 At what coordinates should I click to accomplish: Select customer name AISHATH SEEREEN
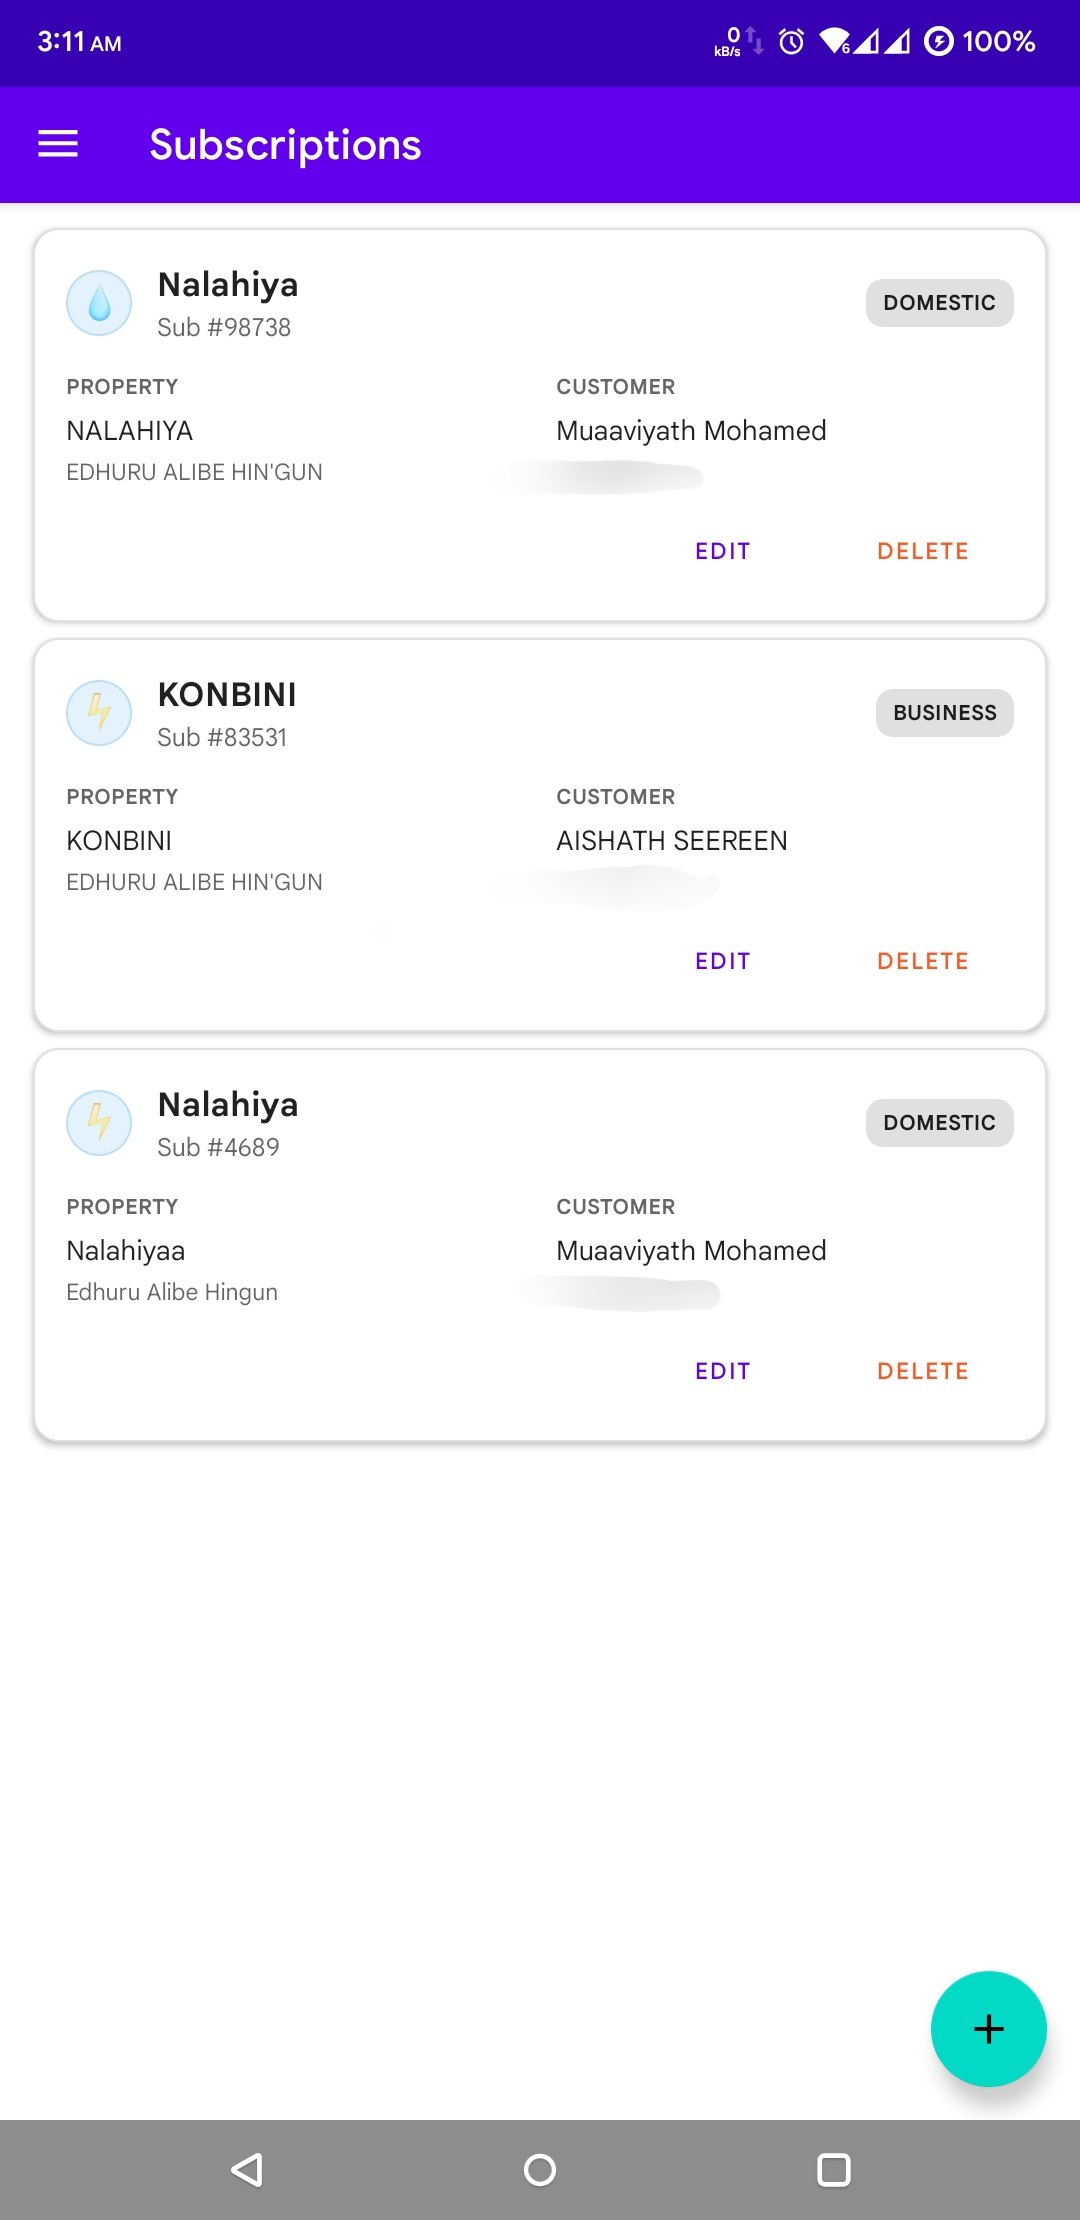[672, 841]
